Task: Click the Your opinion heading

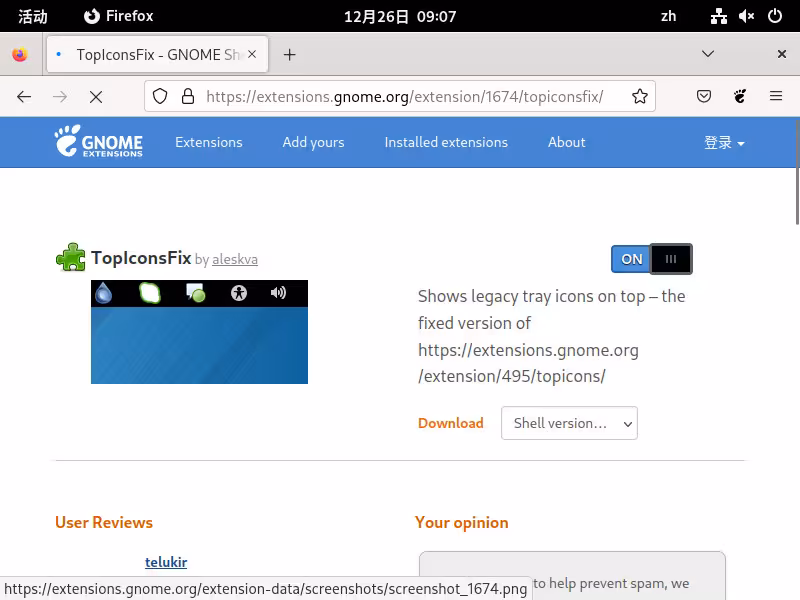Action: click(462, 522)
